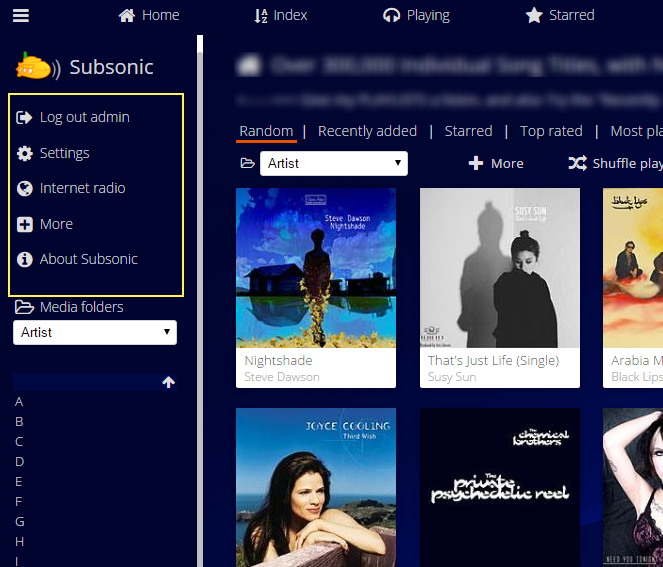Click the More button above albums
Screen dimensions: 663x567
[496, 163]
